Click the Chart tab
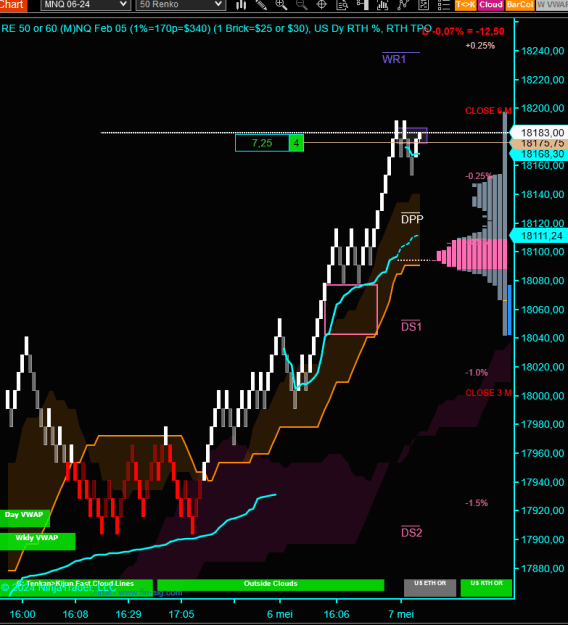 coord(13,5)
